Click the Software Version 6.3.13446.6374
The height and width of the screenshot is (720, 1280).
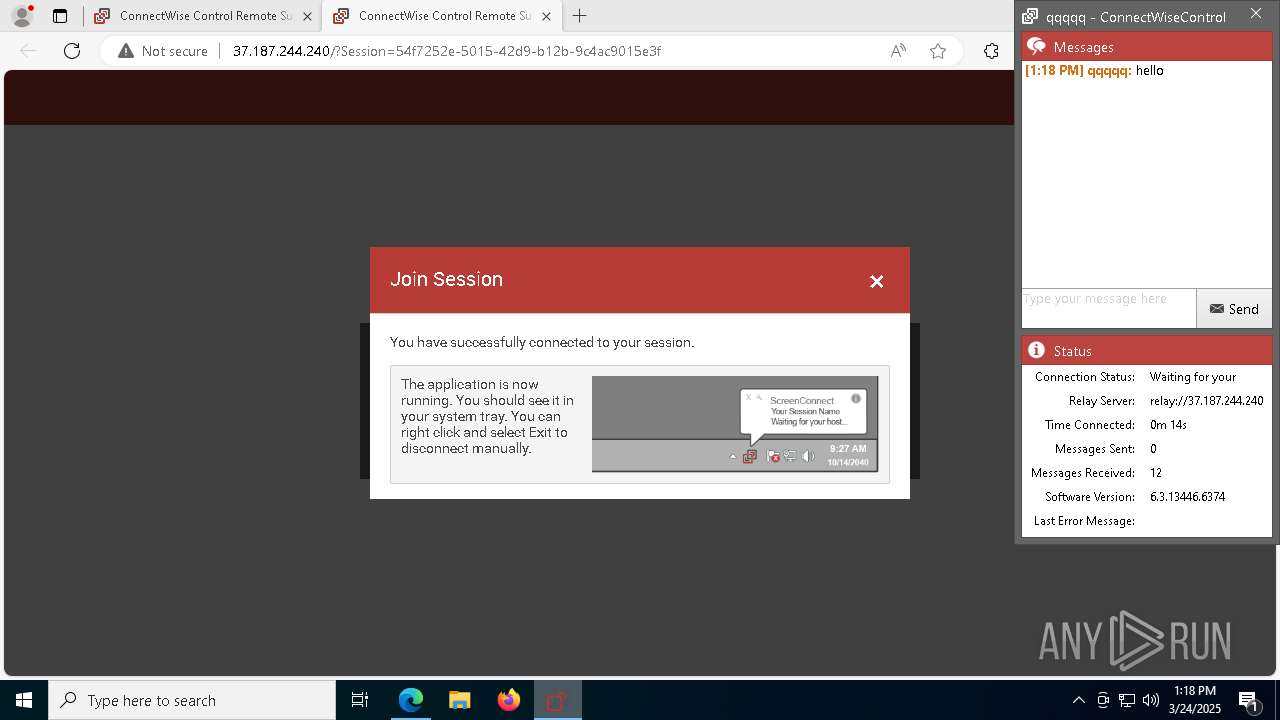(1187, 497)
